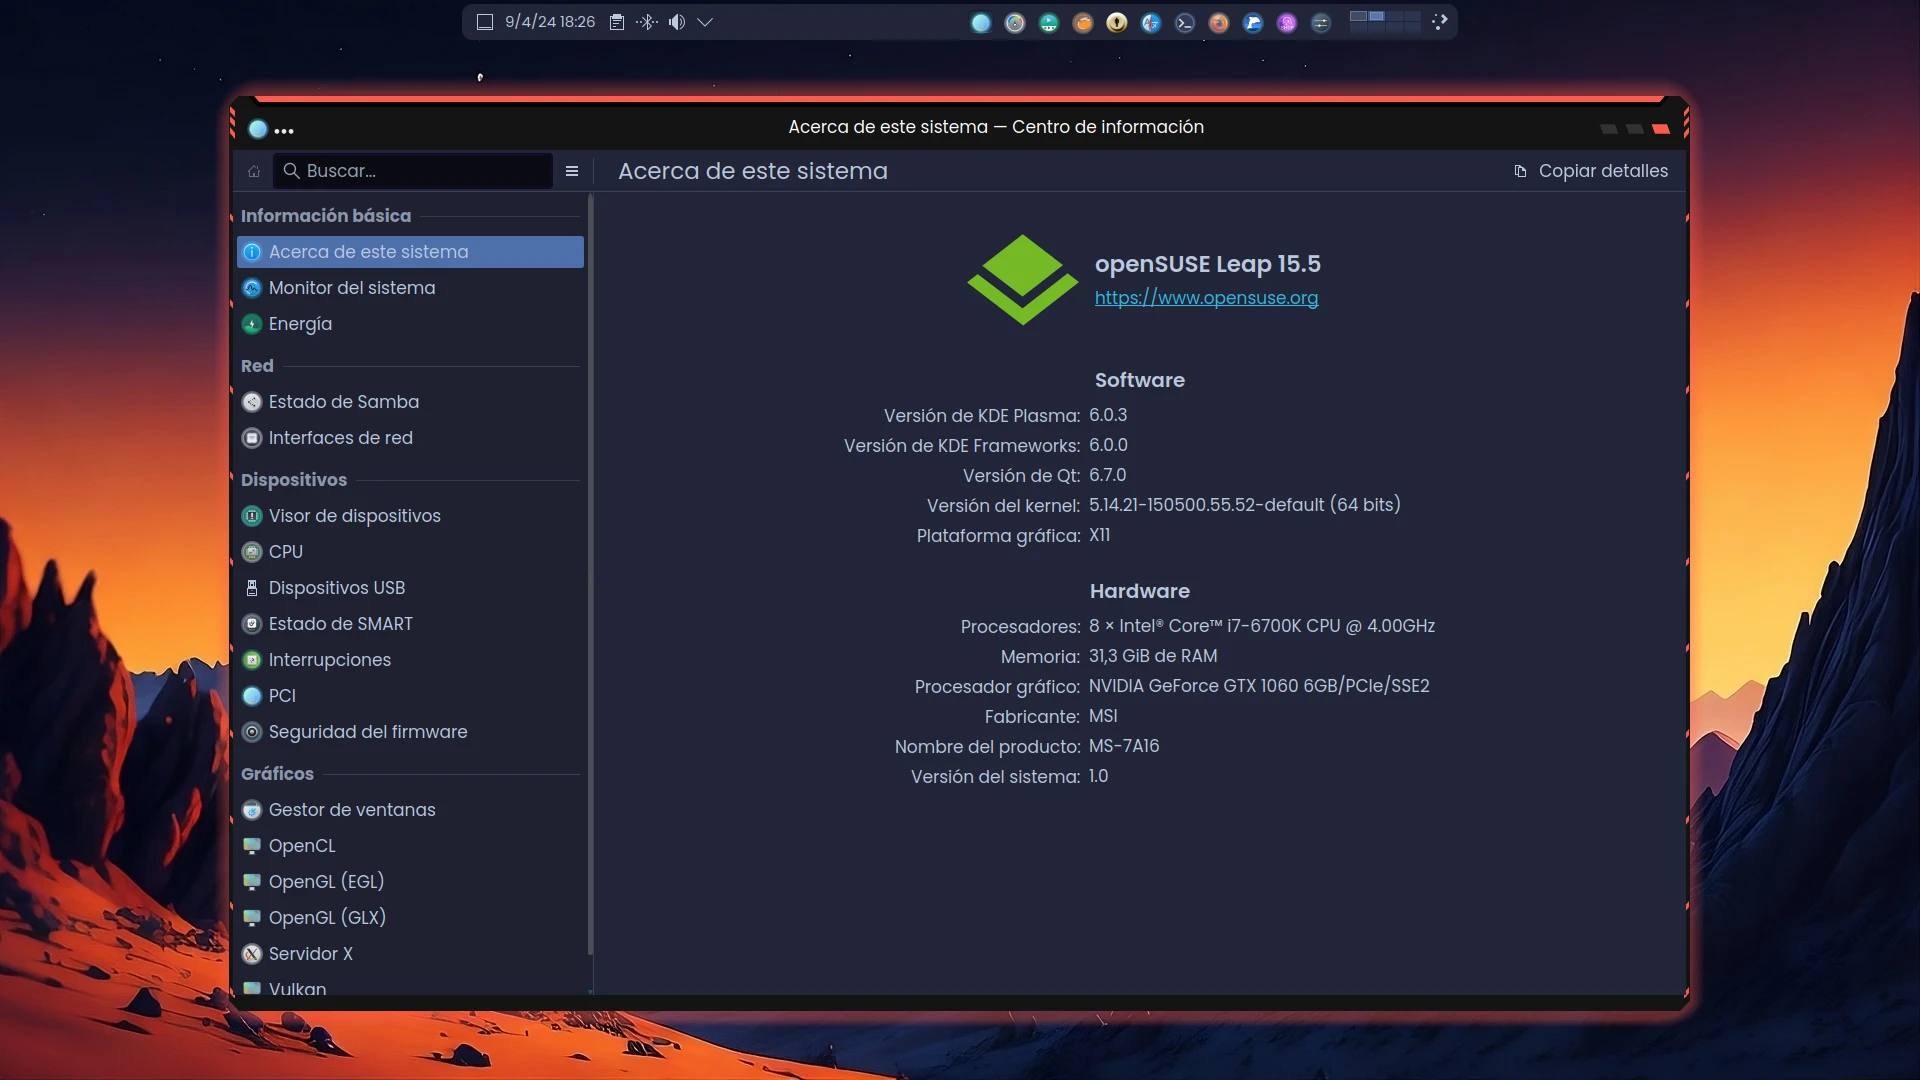Click the home icon beside the search box
The image size is (1920, 1080).
(x=254, y=171)
